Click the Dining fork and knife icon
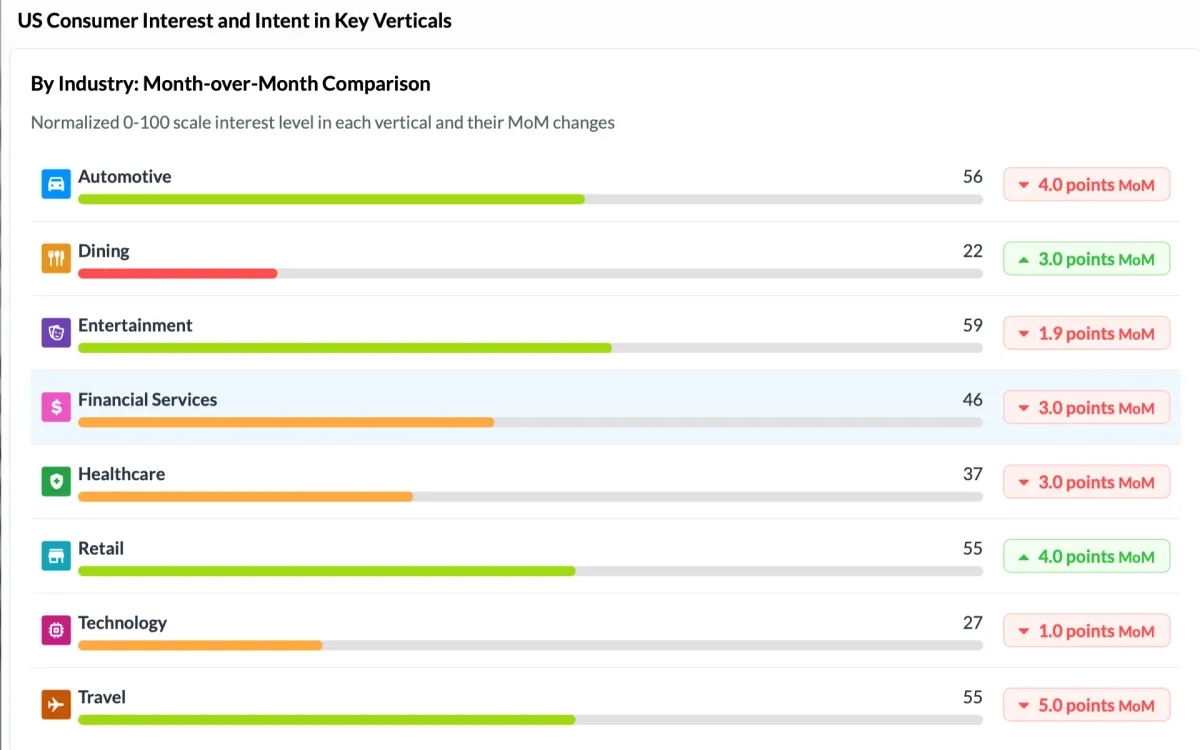 tap(56, 259)
